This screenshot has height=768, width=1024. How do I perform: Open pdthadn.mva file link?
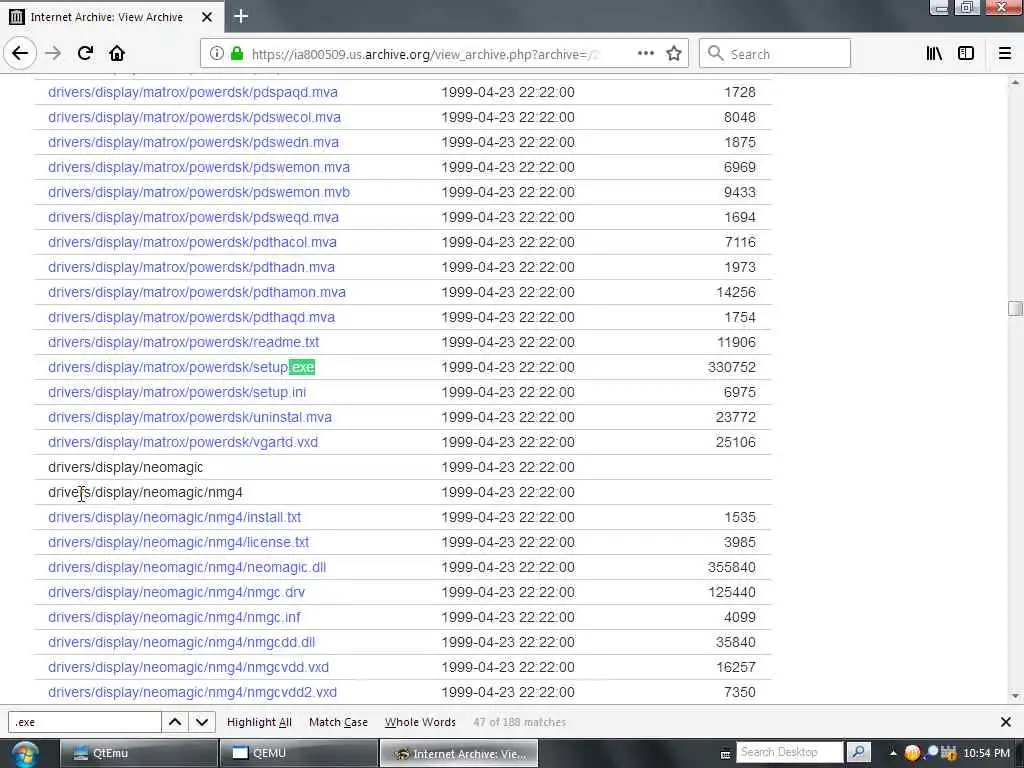pyautogui.click(x=191, y=267)
